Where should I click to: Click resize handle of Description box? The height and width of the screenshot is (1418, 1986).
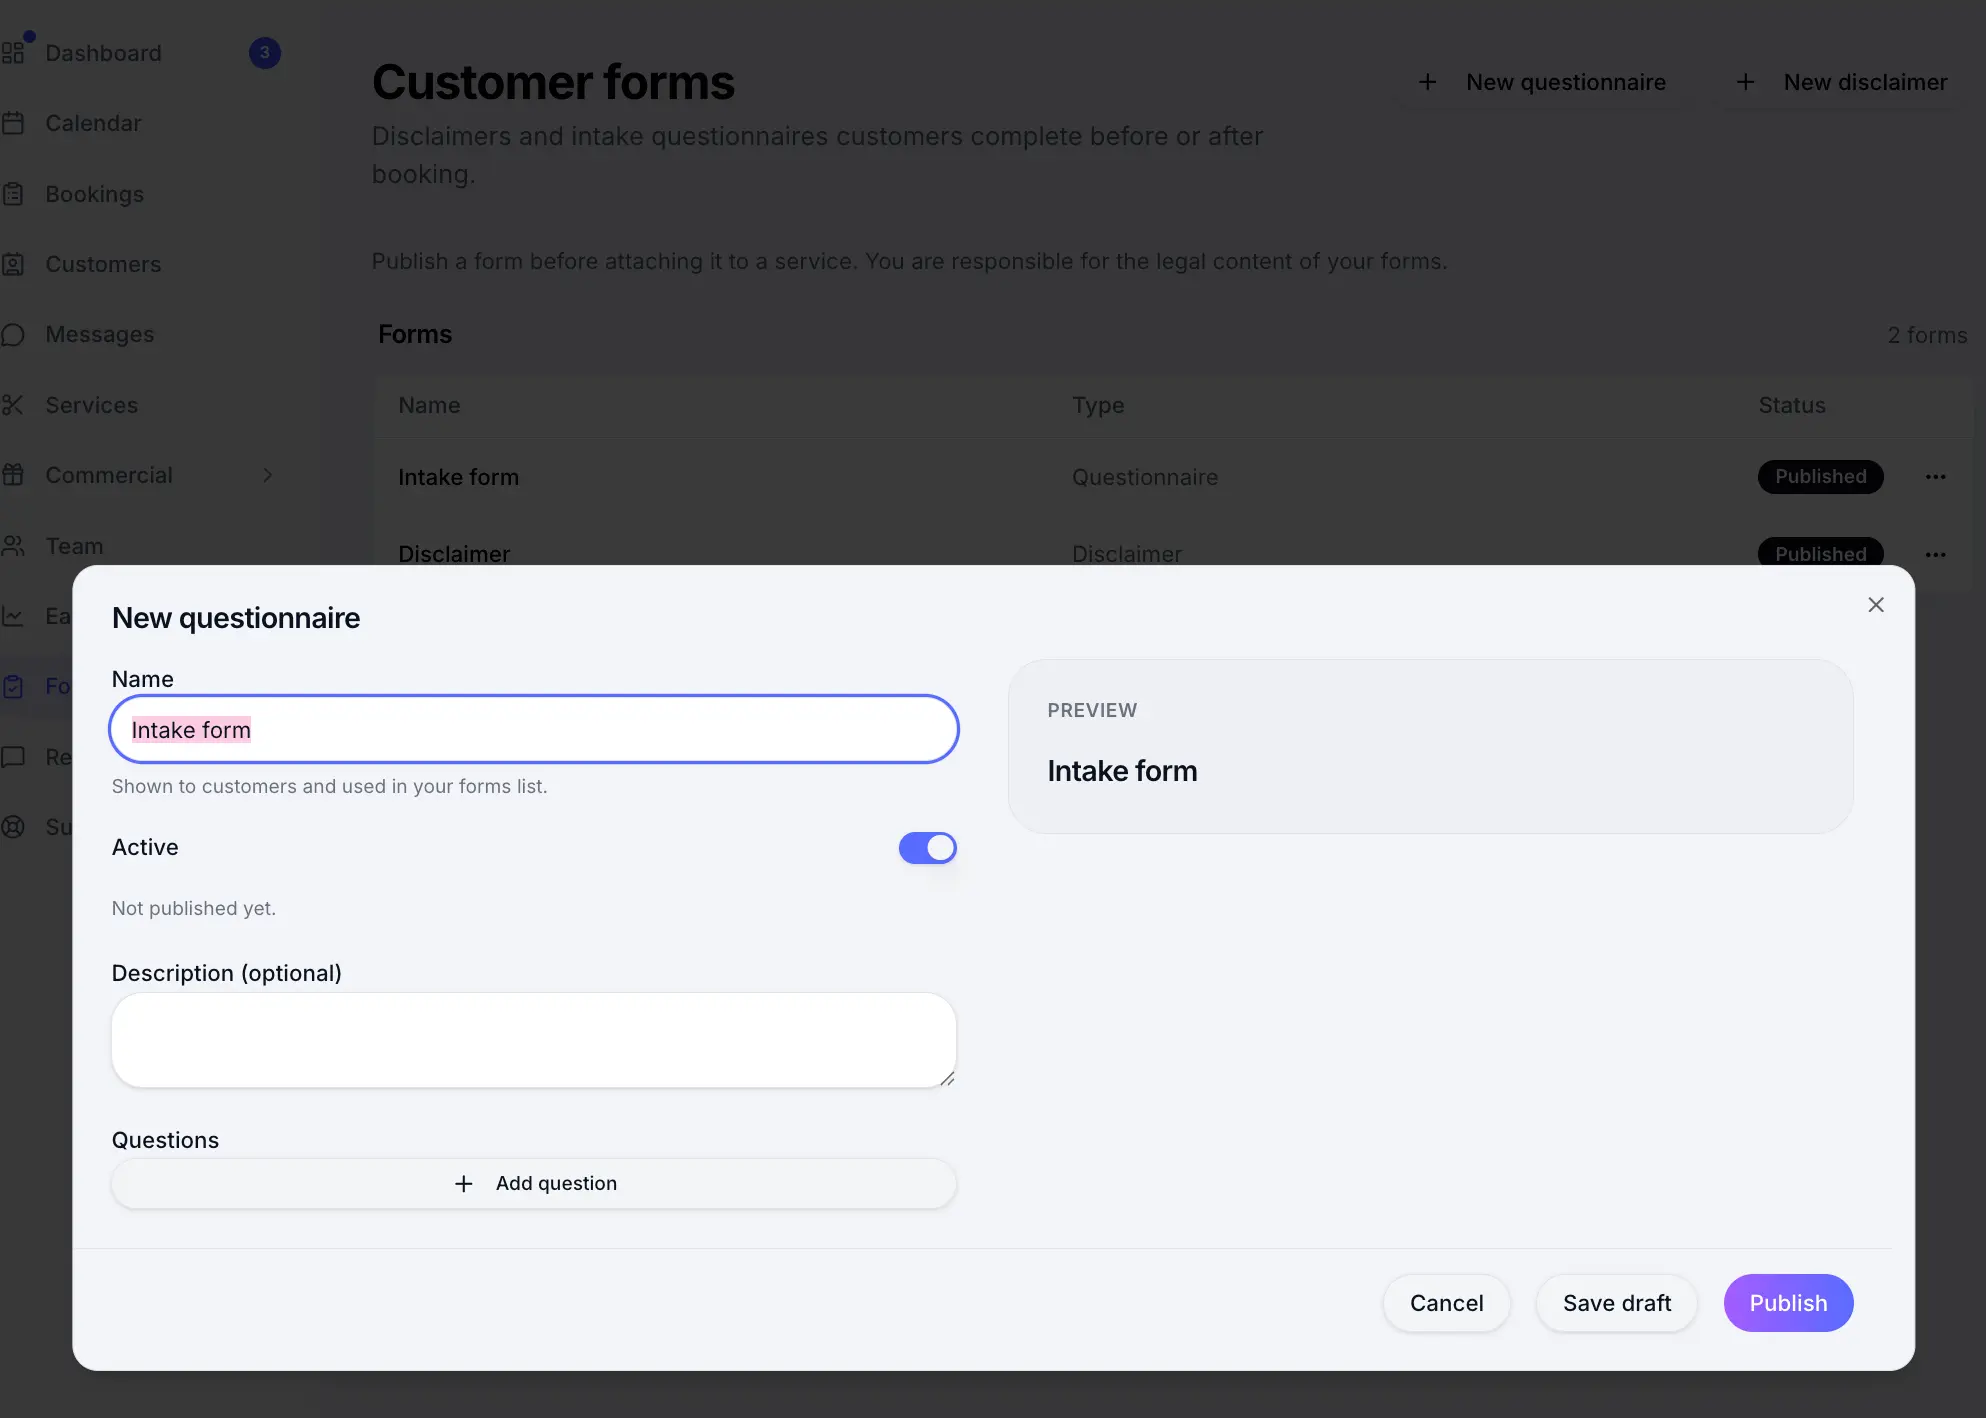[x=947, y=1078]
